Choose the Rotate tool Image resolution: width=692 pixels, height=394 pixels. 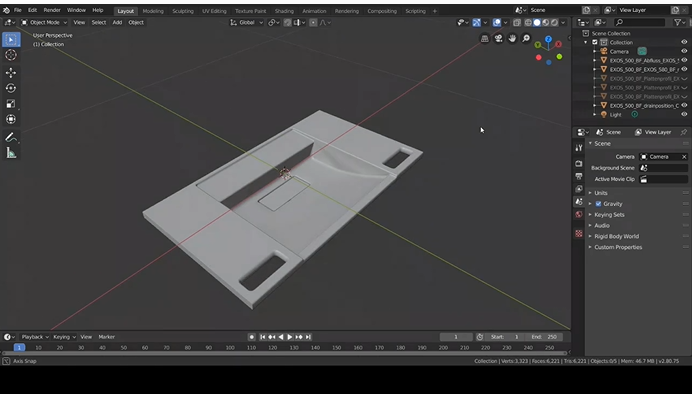pos(11,88)
